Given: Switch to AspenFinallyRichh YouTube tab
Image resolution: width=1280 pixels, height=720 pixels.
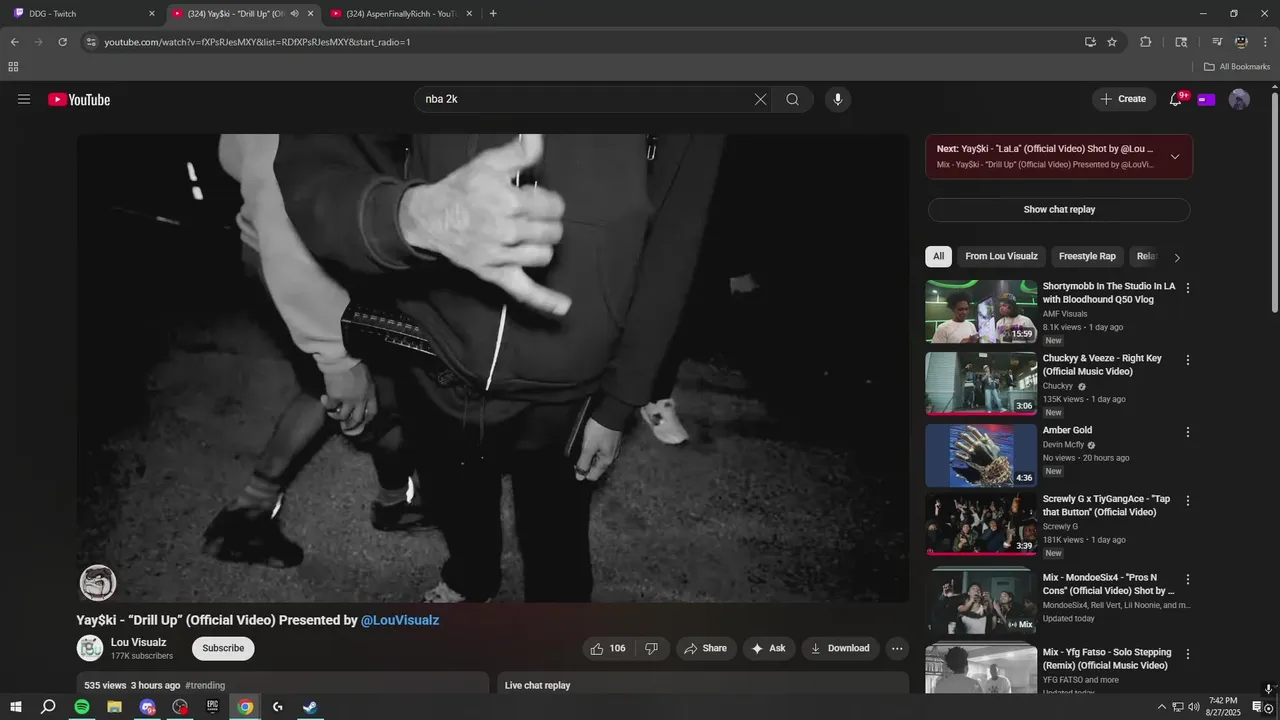Looking at the screenshot, I should 401,14.
